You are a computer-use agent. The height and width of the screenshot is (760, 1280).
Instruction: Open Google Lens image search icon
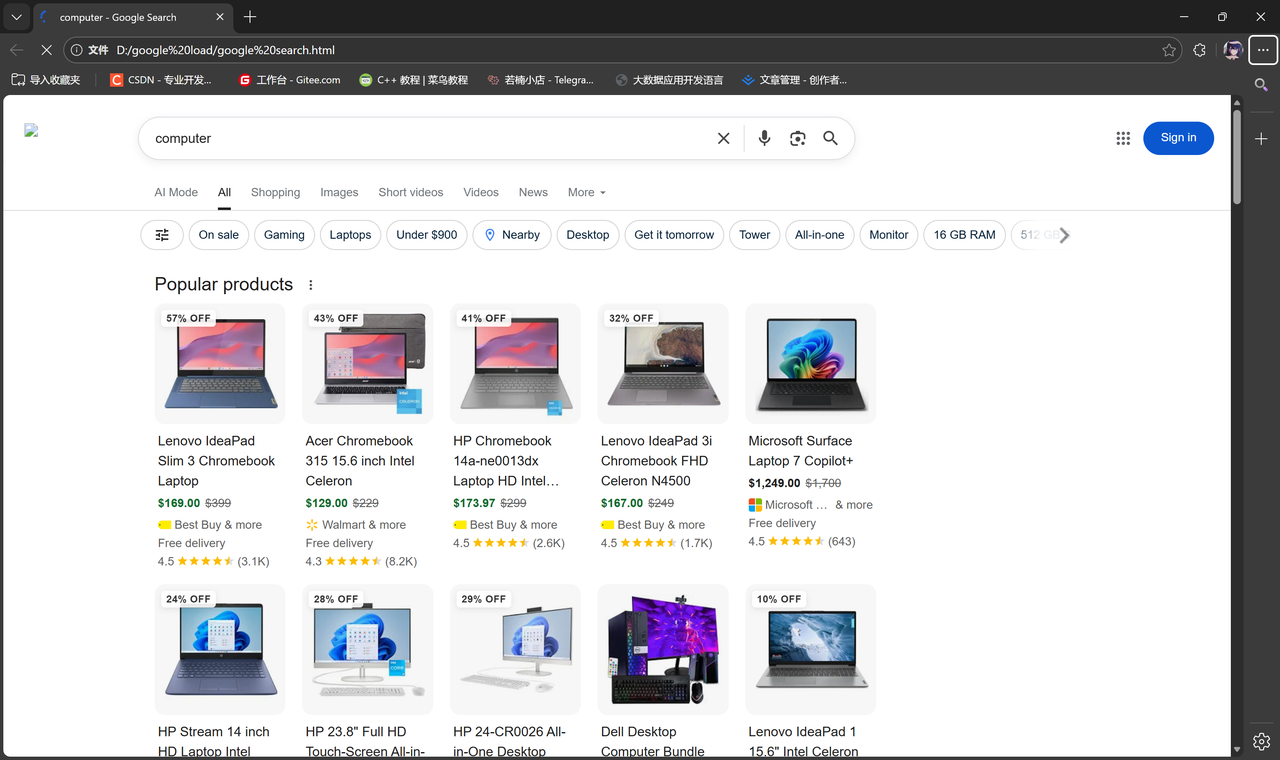coord(797,139)
